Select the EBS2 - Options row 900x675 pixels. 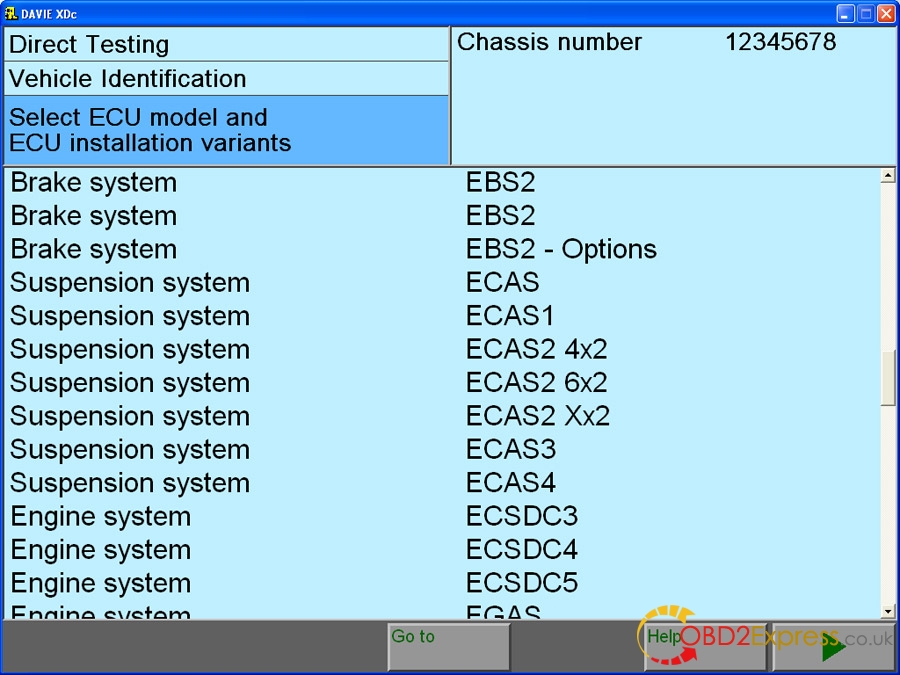(x=442, y=249)
